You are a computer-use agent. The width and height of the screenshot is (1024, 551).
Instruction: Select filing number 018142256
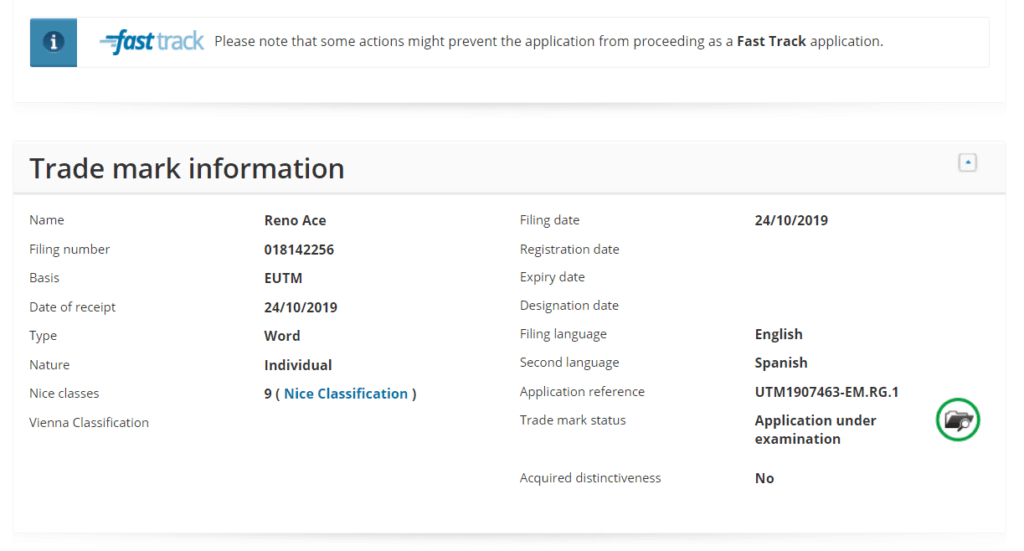point(299,250)
